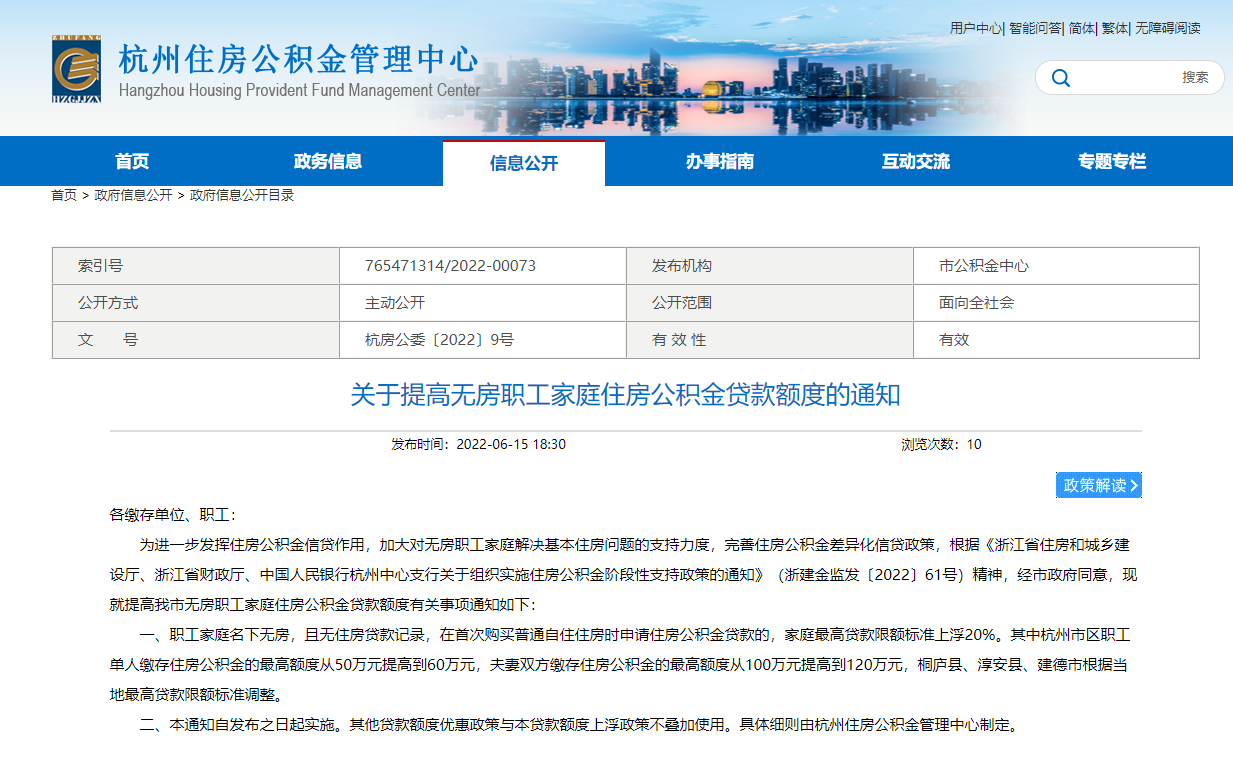
Task: Click the 公开方式 label cell
Action: coord(196,303)
